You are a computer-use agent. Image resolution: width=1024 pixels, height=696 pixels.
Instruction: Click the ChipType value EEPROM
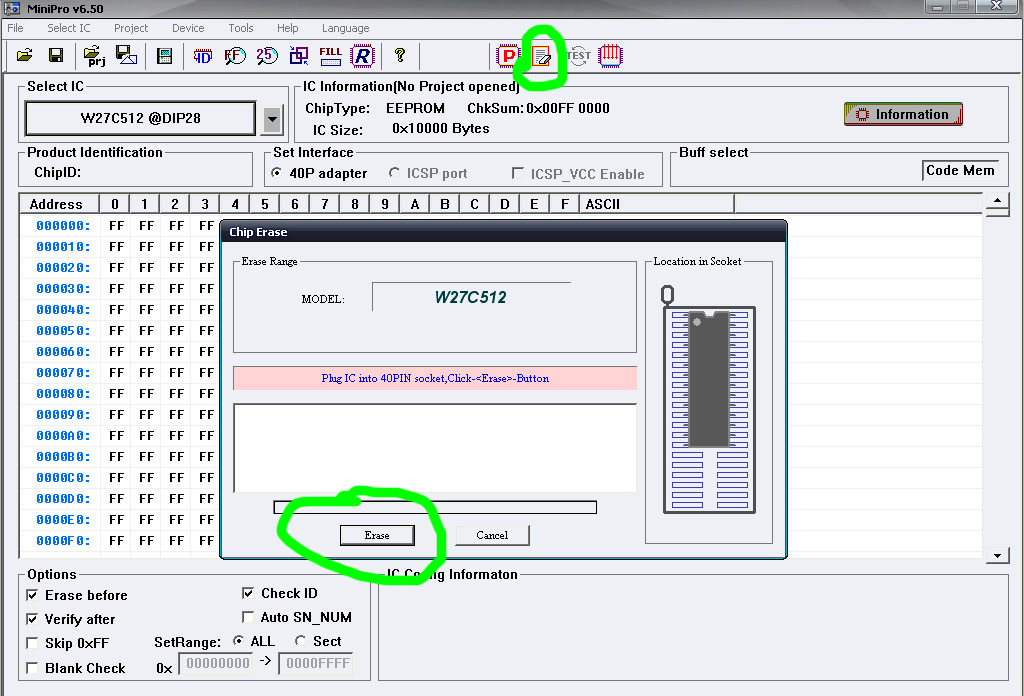coord(415,108)
